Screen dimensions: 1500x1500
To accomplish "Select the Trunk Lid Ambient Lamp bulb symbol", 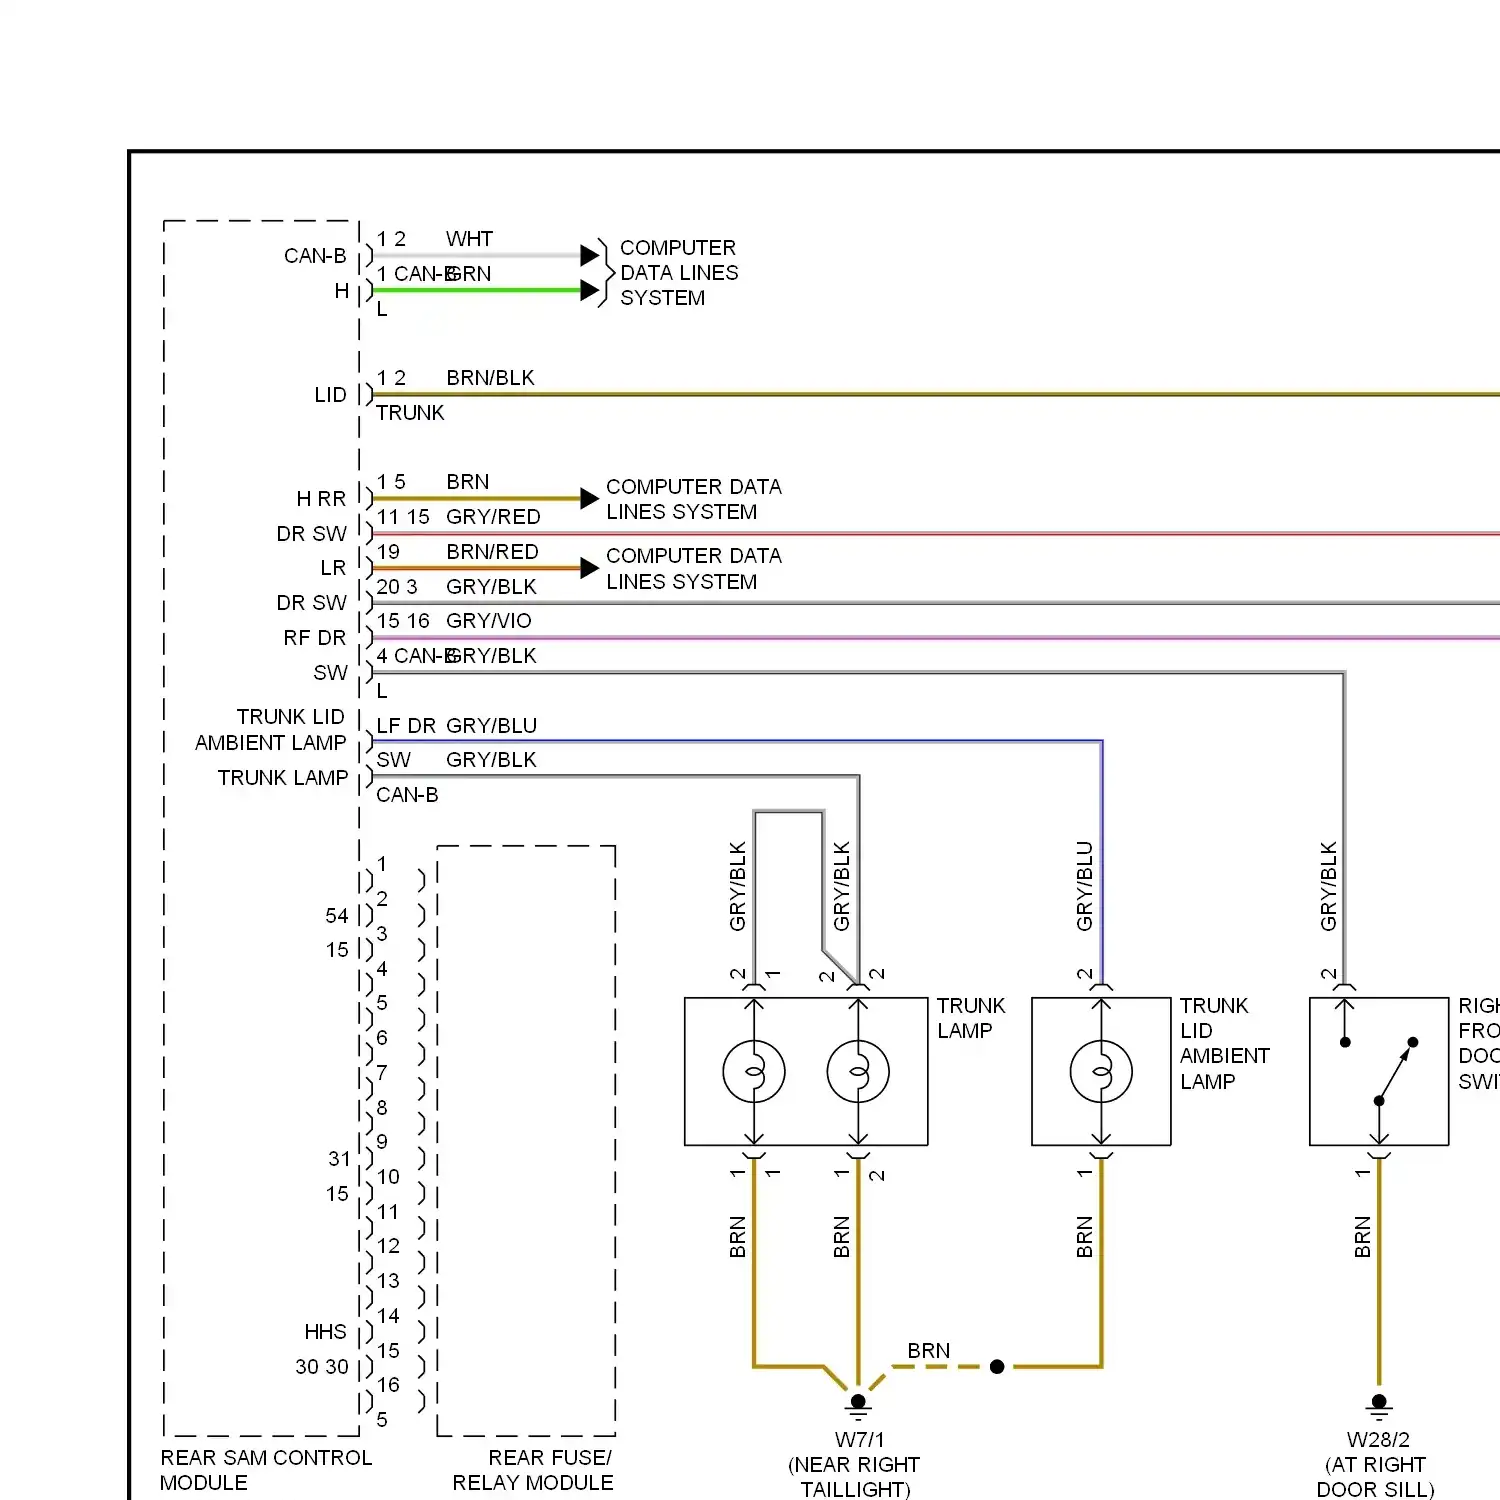I will coord(1101,1071).
